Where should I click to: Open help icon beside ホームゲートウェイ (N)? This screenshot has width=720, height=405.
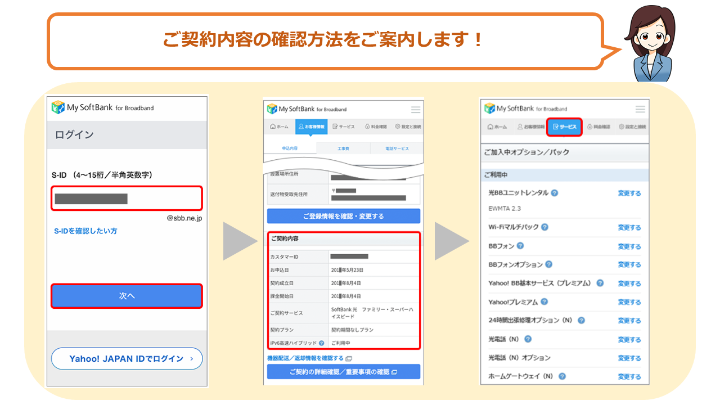(562, 376)
